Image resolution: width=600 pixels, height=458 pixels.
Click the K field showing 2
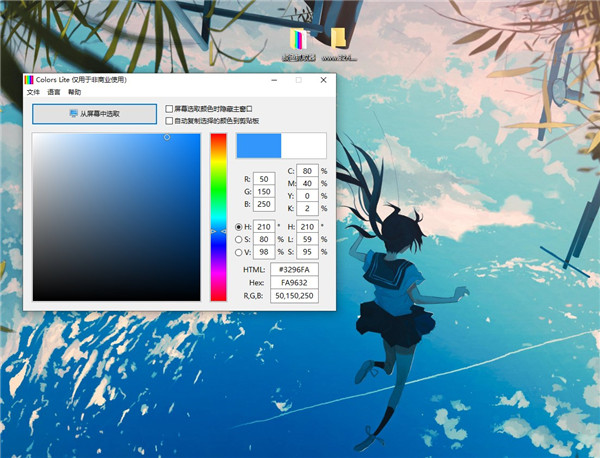tap(307, 209)
